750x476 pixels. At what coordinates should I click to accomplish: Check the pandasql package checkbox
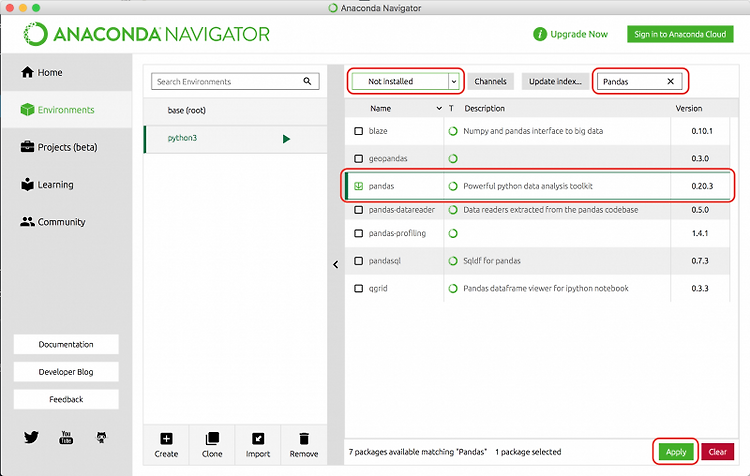click(358, 261)
